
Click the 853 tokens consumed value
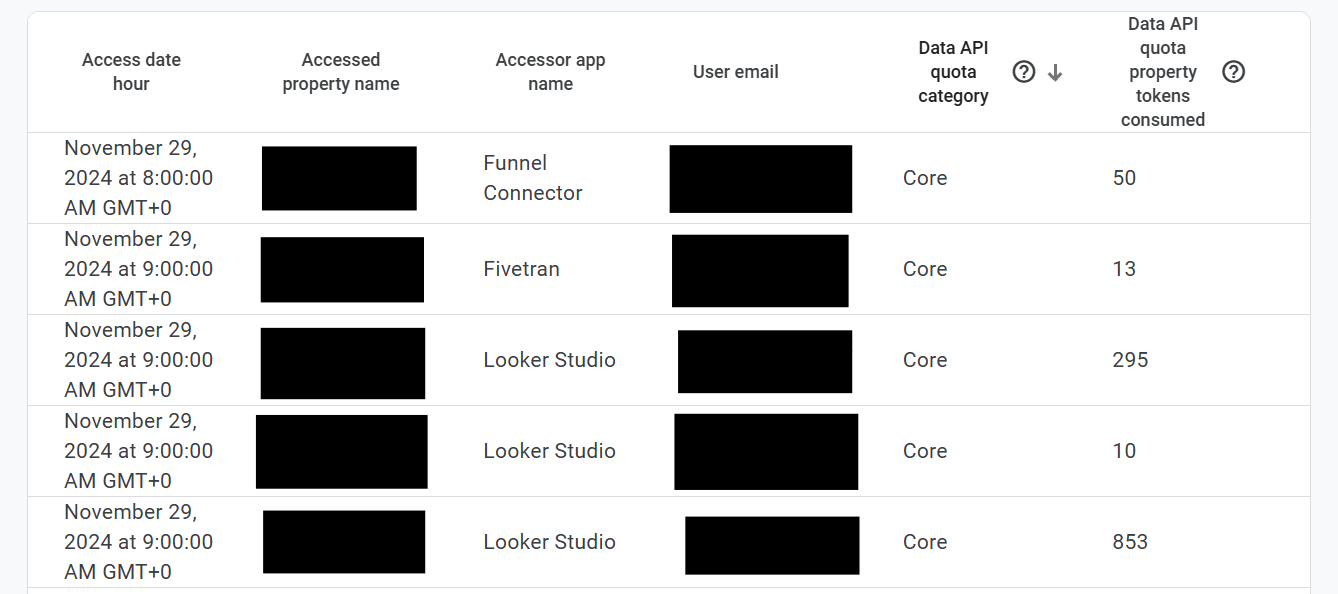[x=1130, y=542]
